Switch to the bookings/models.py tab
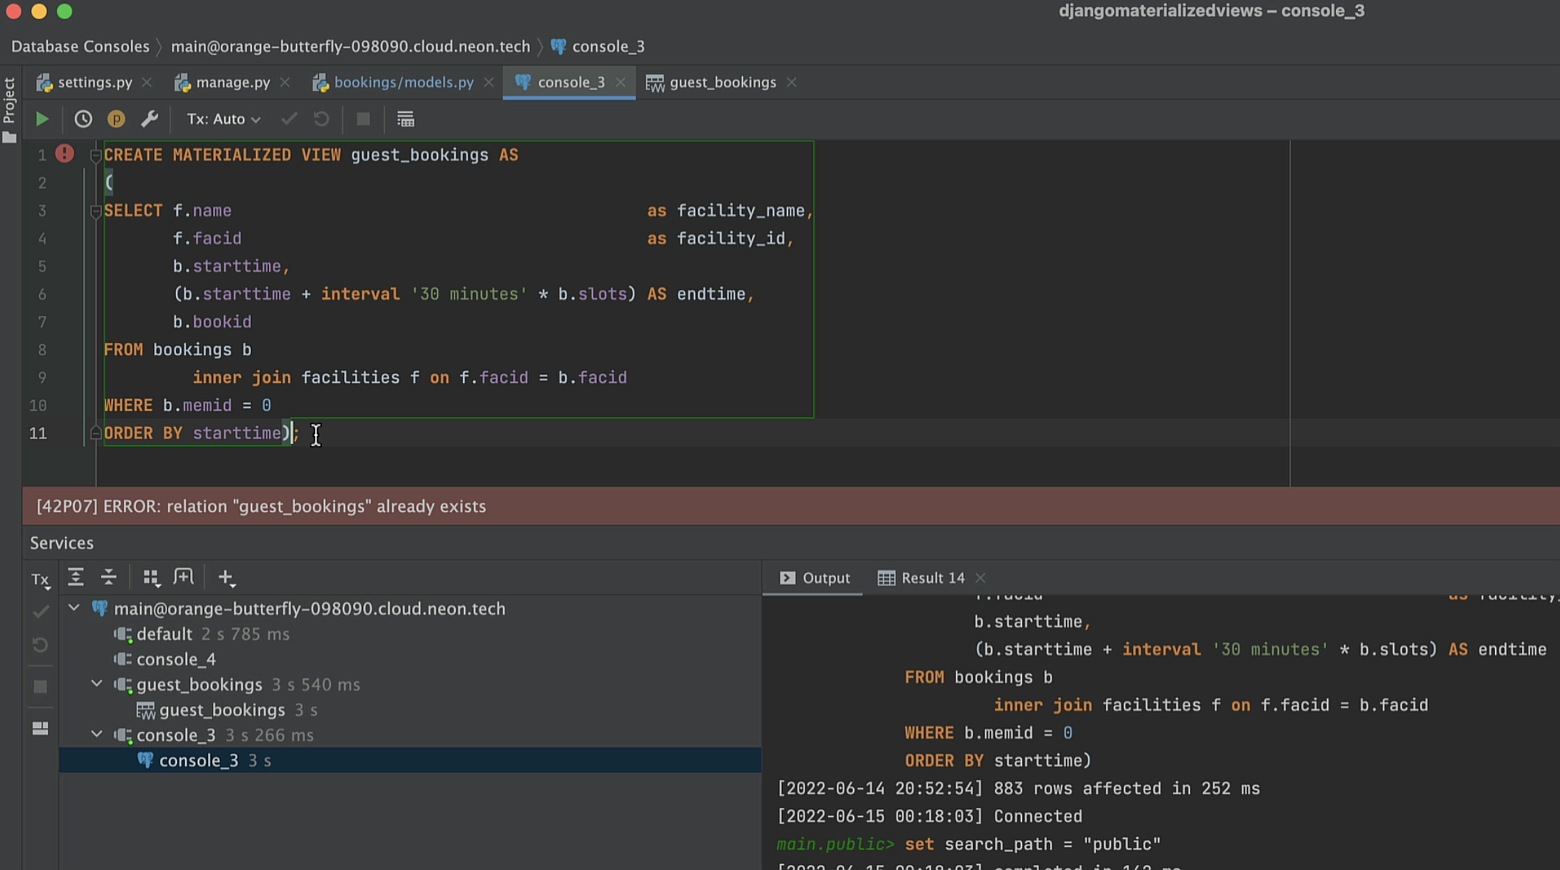Screen dimensions: 1560x870 pos(403,82)
